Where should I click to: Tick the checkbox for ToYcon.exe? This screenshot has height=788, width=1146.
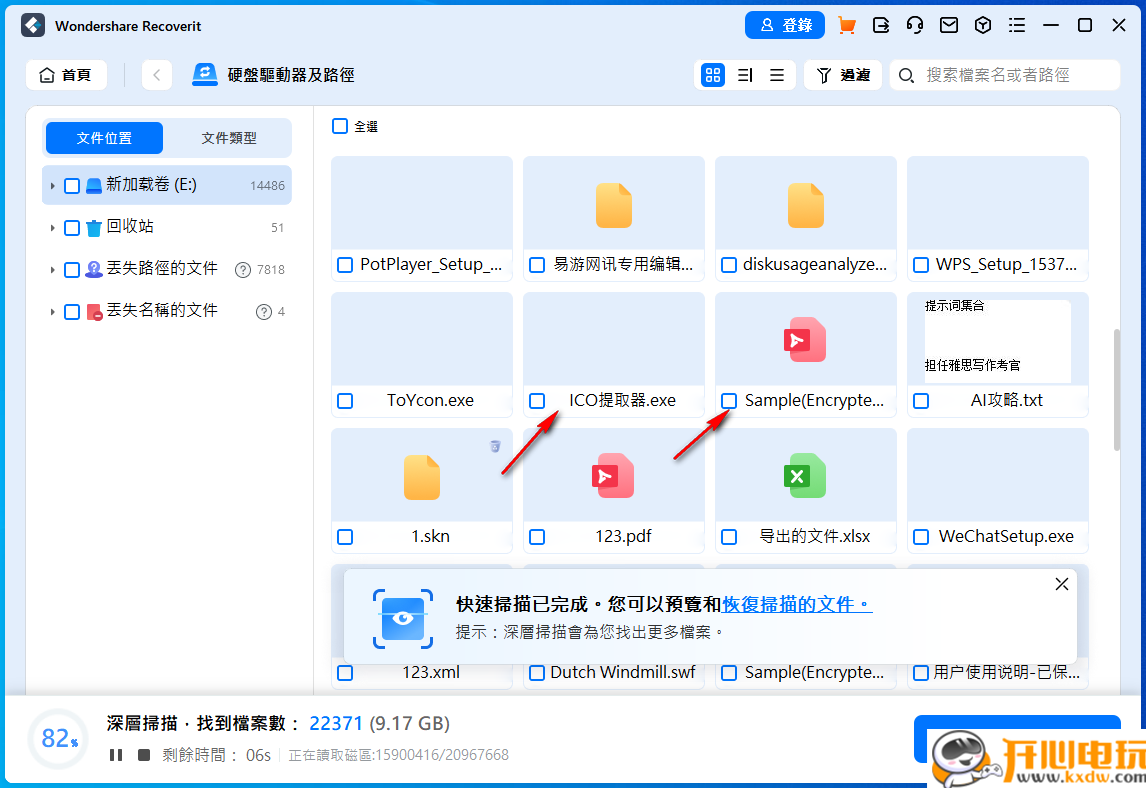pos(345,400)
